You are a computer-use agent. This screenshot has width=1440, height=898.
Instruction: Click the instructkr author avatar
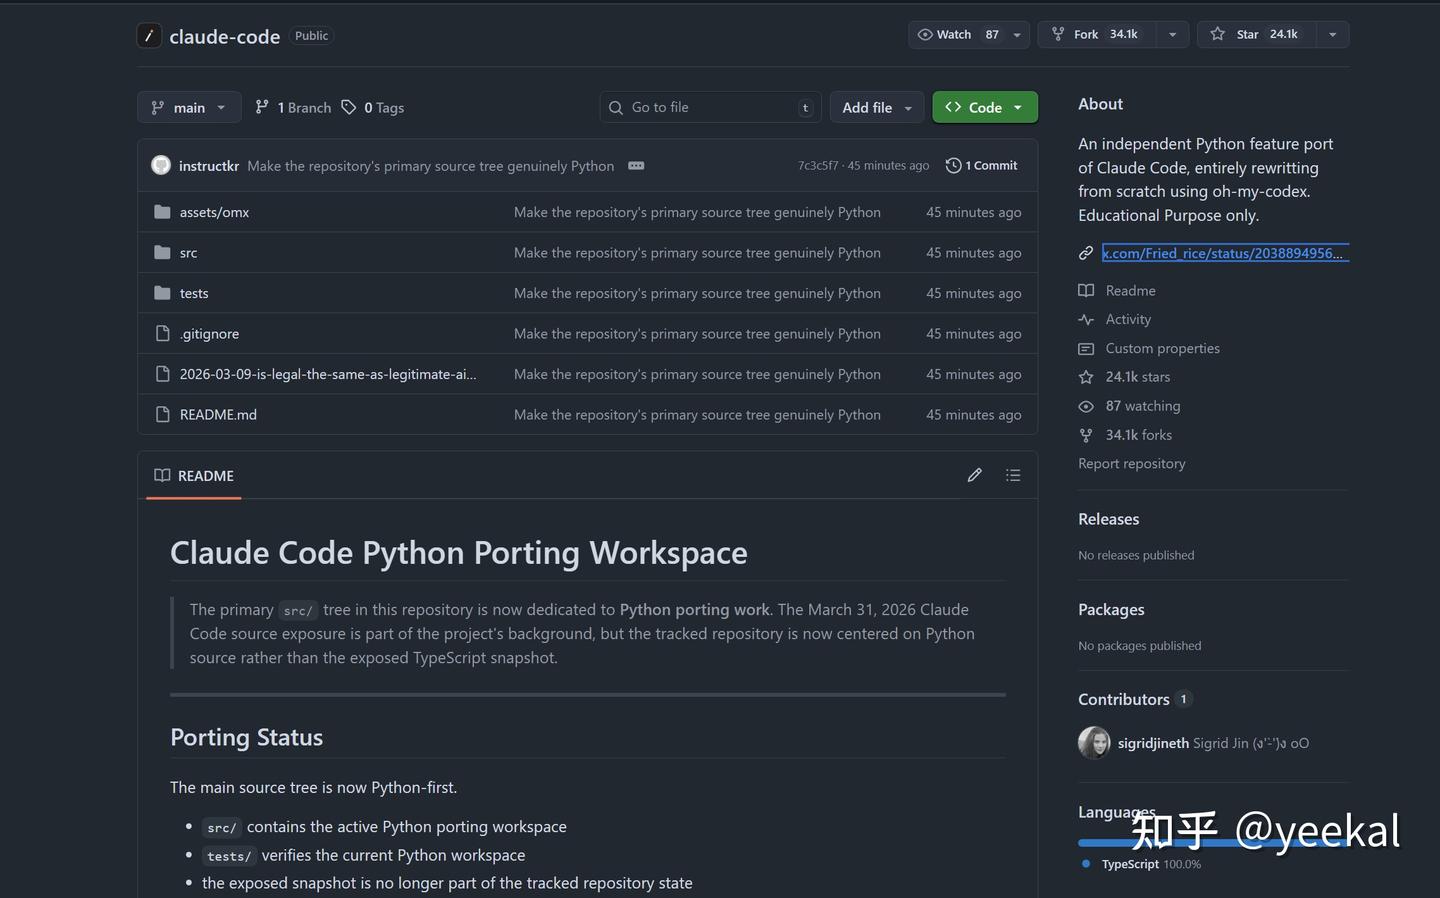(161, 165)
